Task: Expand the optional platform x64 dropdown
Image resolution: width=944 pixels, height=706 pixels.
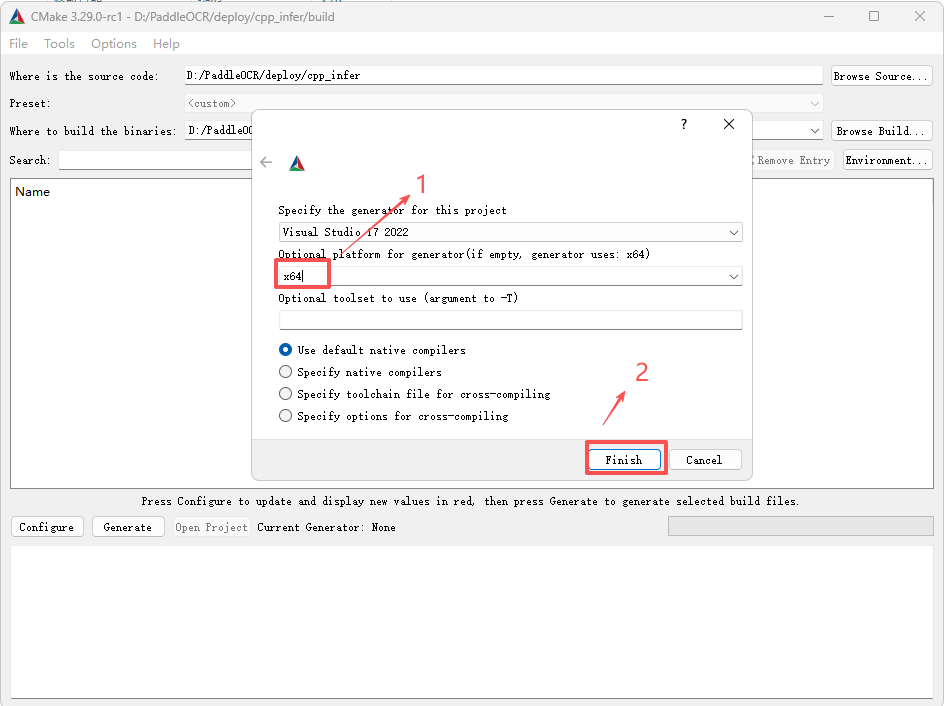Action: (733, 276)
